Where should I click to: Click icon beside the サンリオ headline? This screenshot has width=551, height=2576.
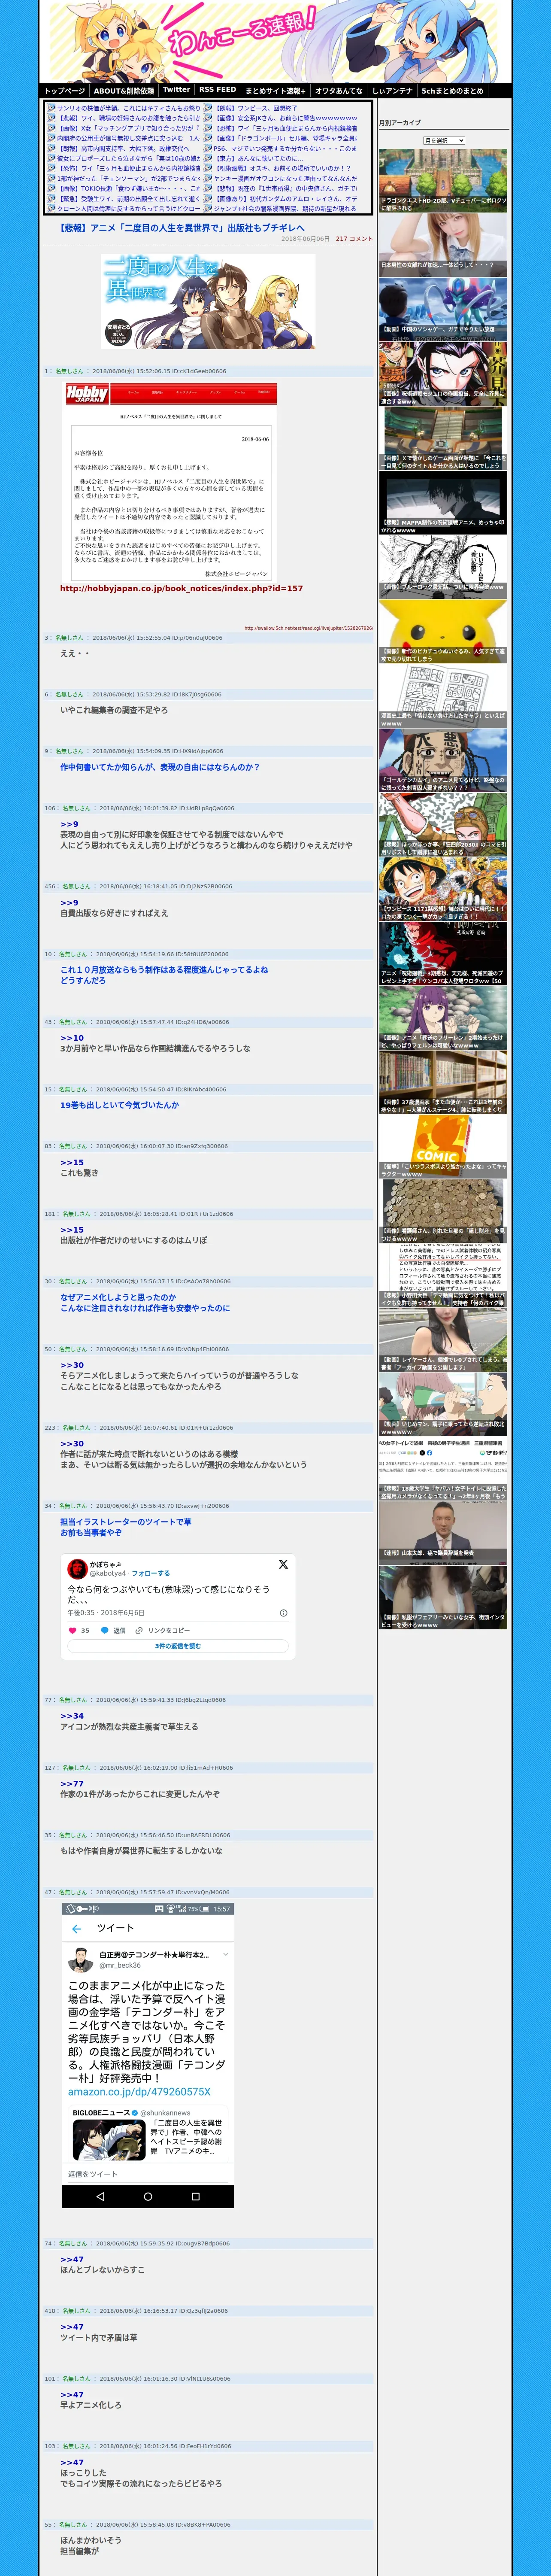pos(50,108)
